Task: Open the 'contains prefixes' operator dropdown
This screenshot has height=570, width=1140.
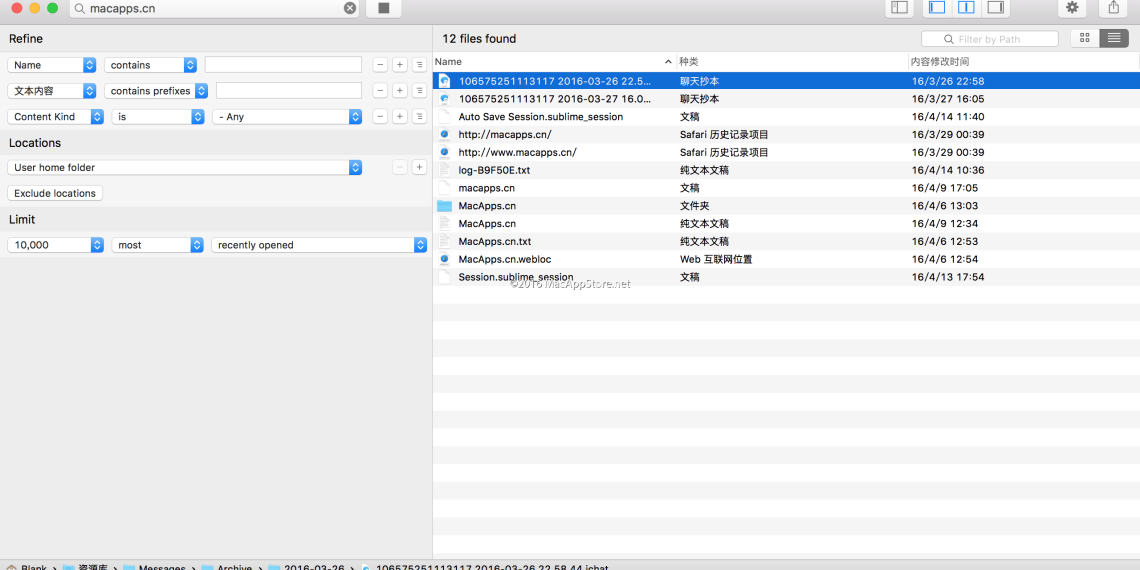Action: [156, 91]
